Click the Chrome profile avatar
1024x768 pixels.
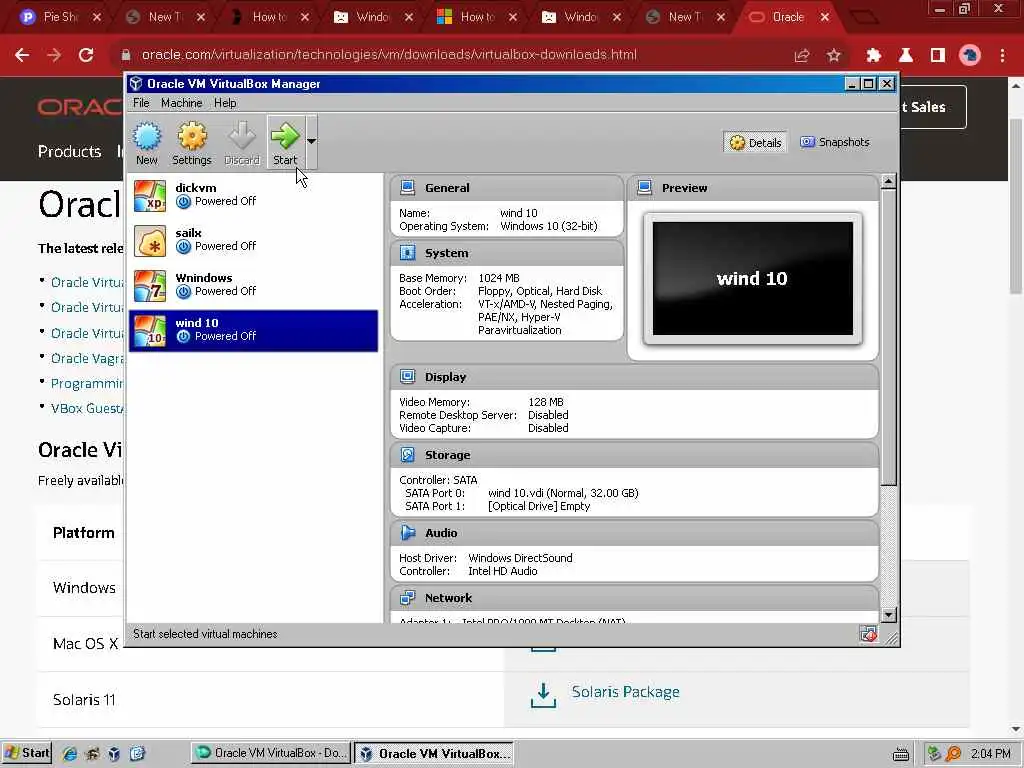(970, 56)
